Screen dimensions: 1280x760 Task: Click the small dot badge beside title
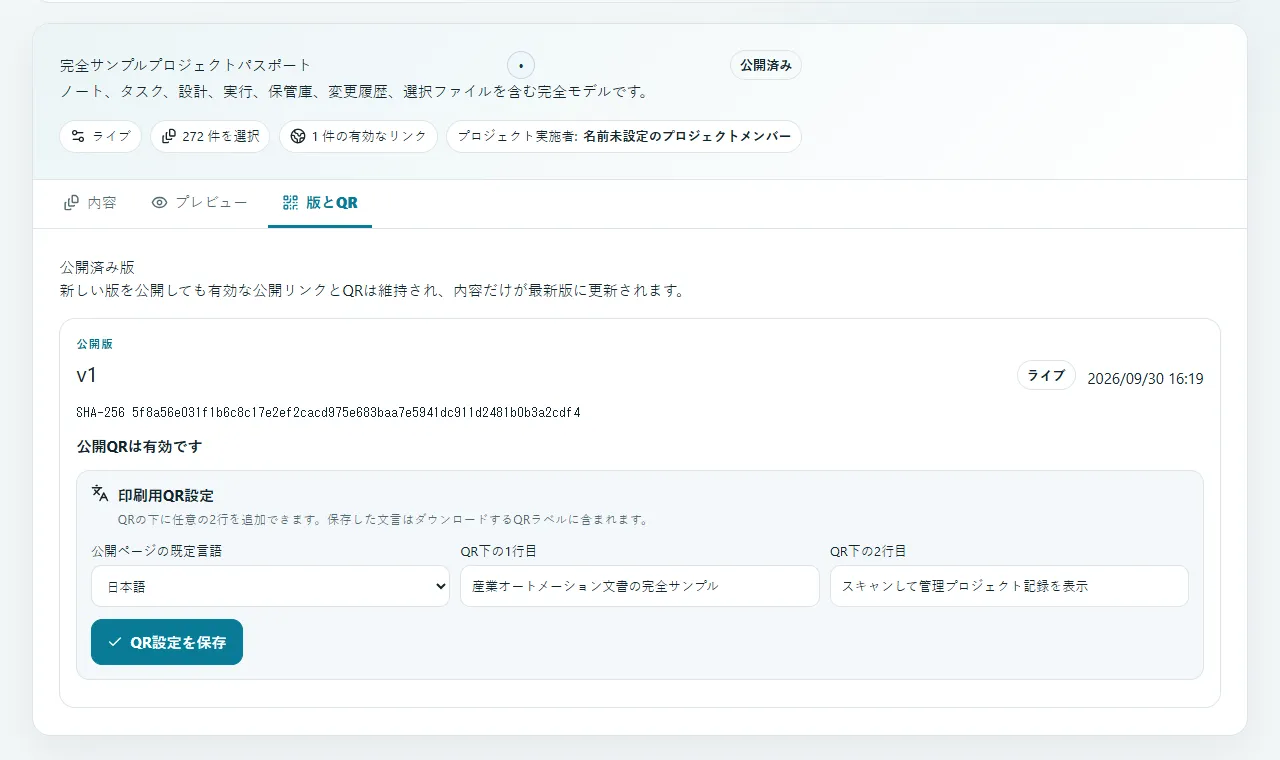point(521,65)
